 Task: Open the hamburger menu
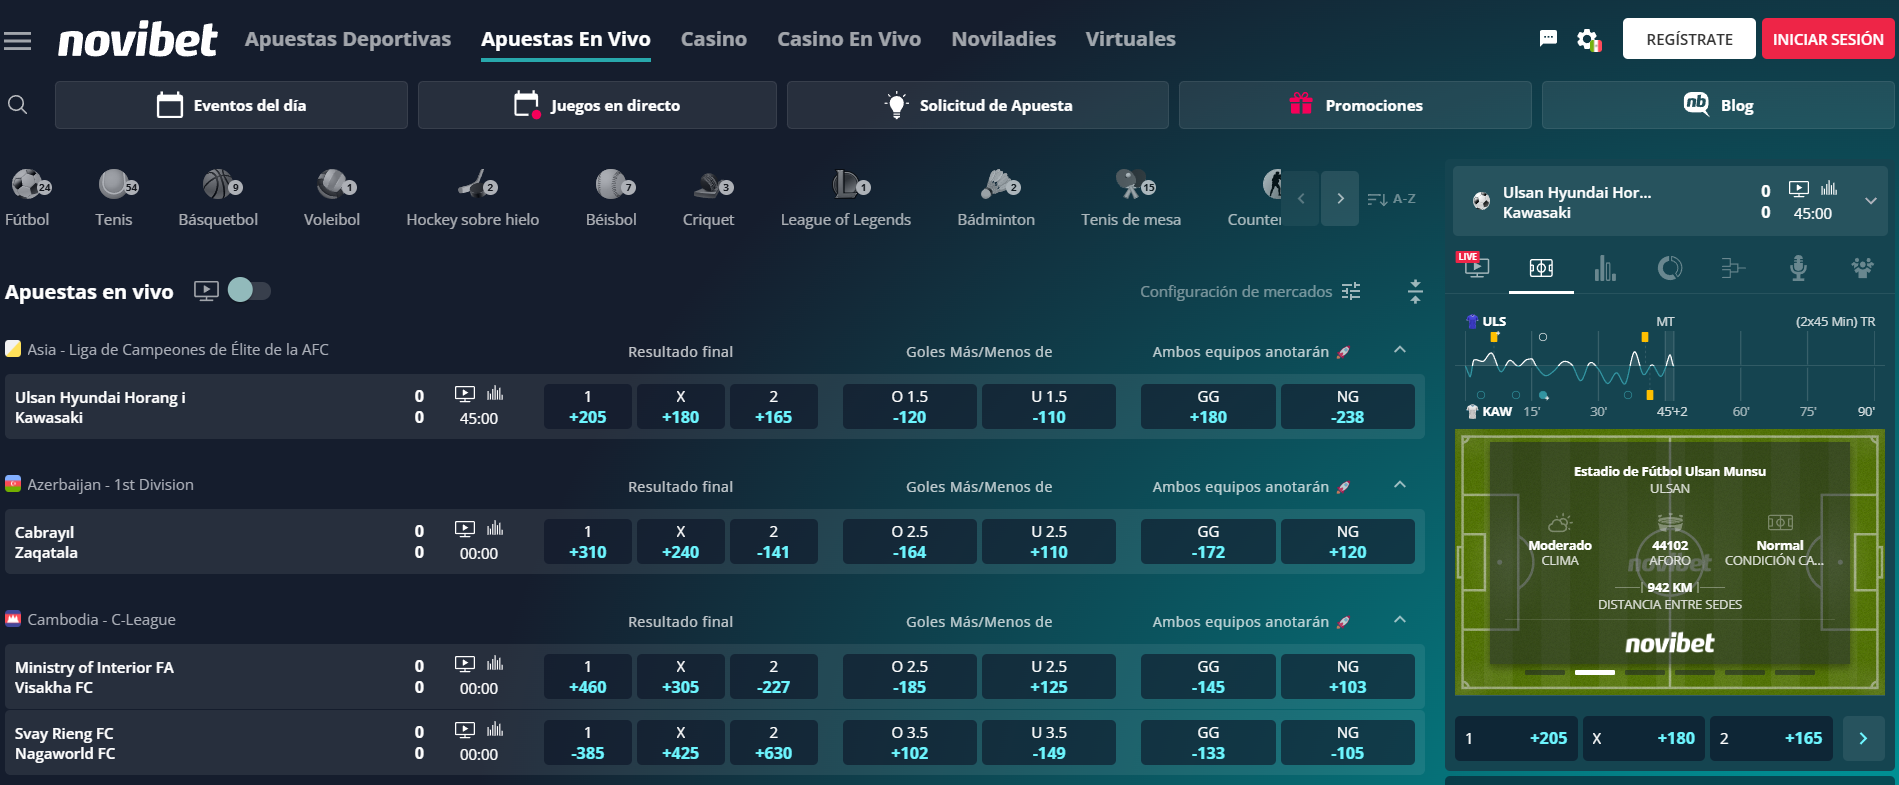click(17, 41)
